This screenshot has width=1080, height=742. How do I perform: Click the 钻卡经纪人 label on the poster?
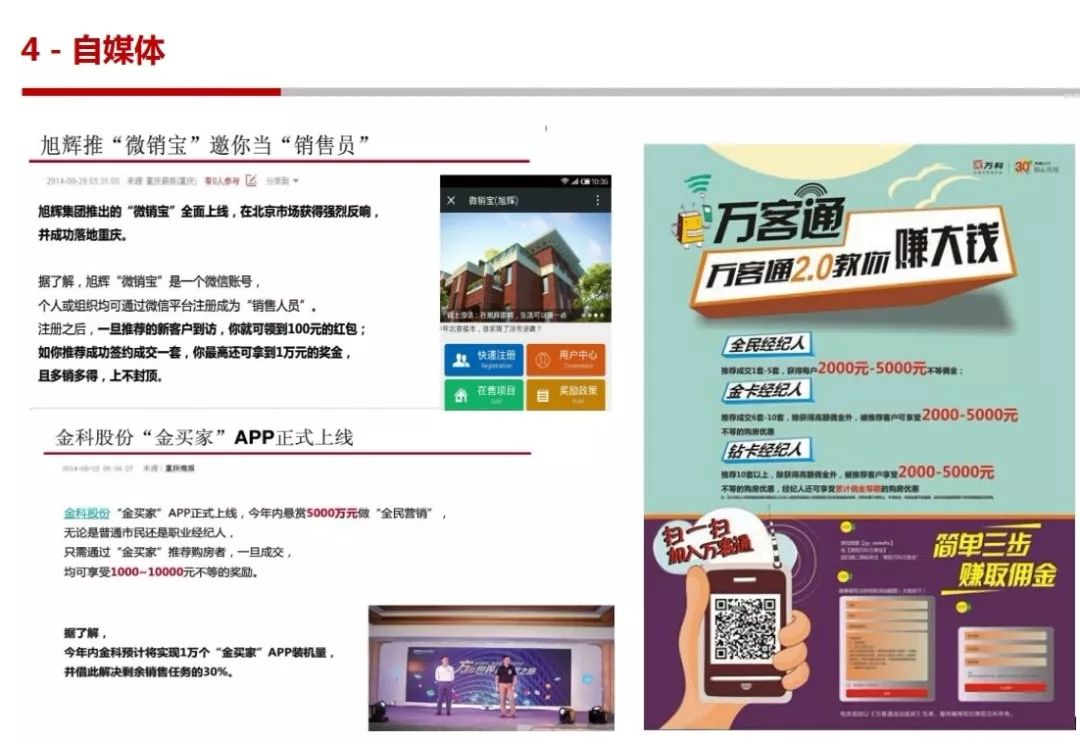[x=767, y=451]
